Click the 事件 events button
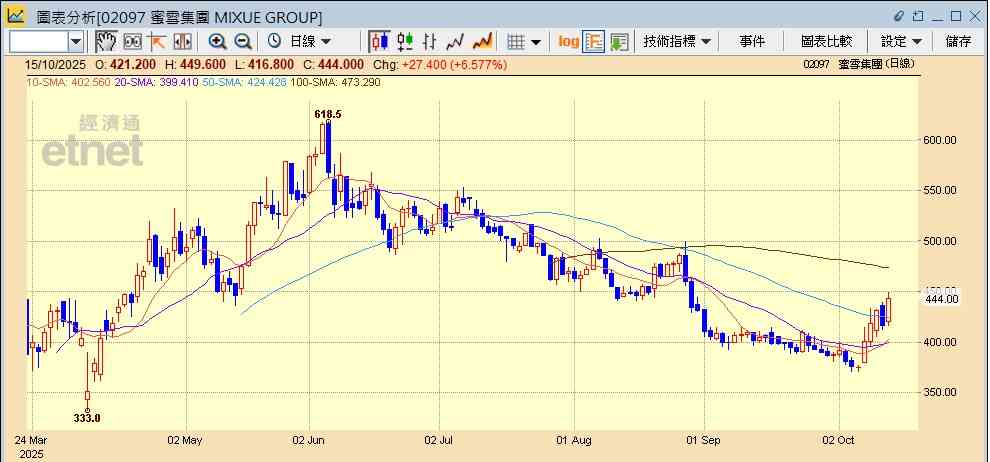This screenshot has width=990, height=462. [x=752, y=41]
